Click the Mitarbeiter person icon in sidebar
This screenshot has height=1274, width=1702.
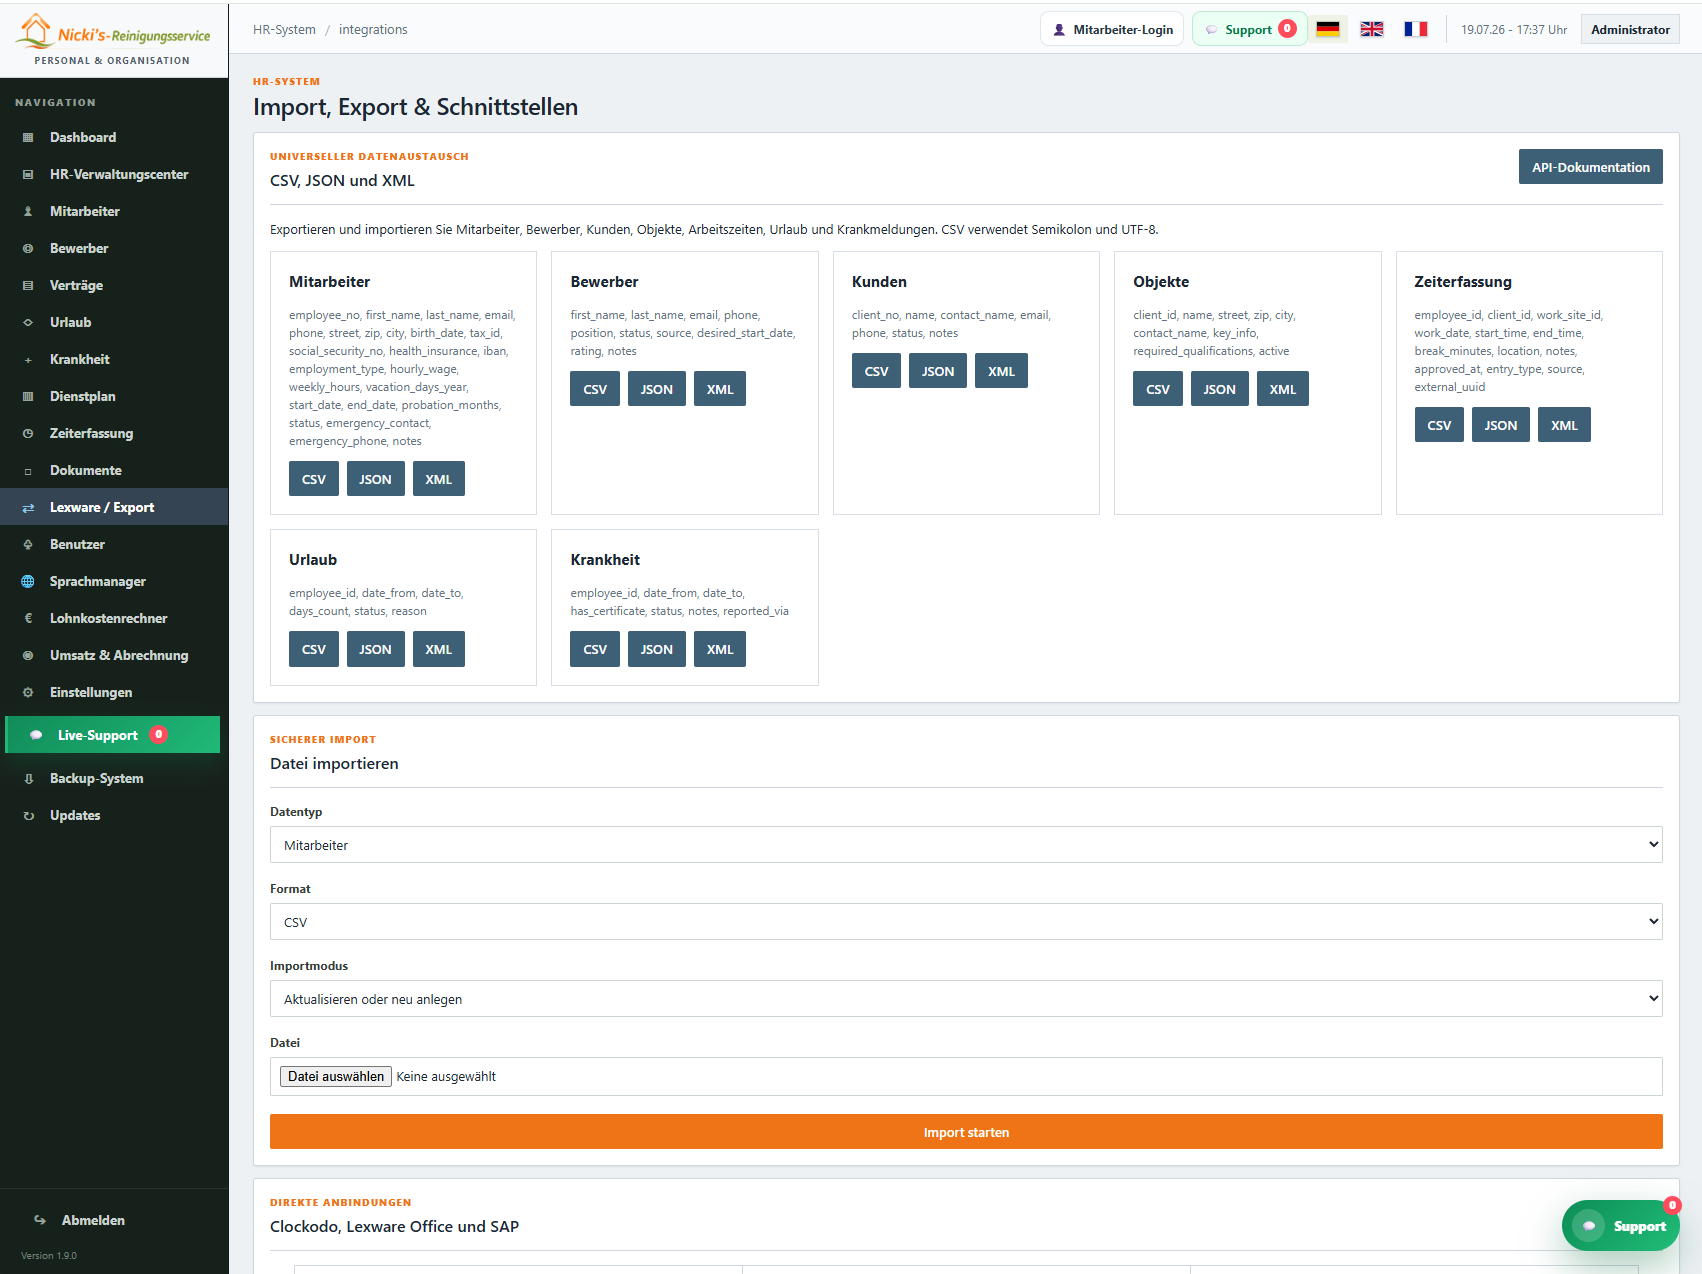coord(28,212)
